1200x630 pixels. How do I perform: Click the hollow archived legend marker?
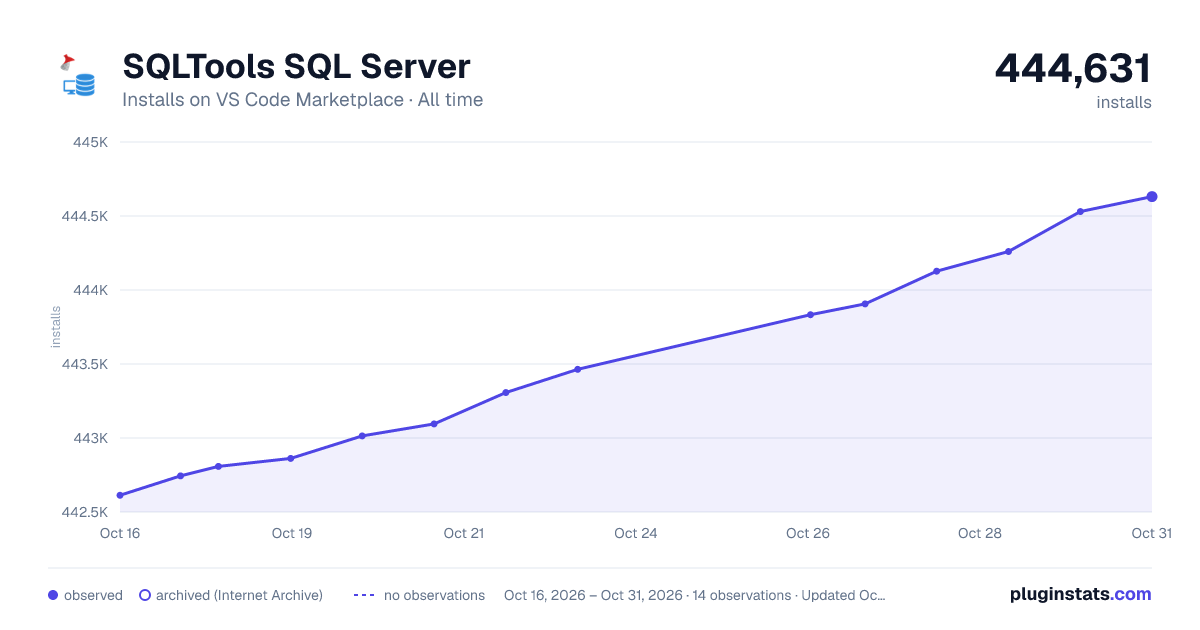pos(145,595)
